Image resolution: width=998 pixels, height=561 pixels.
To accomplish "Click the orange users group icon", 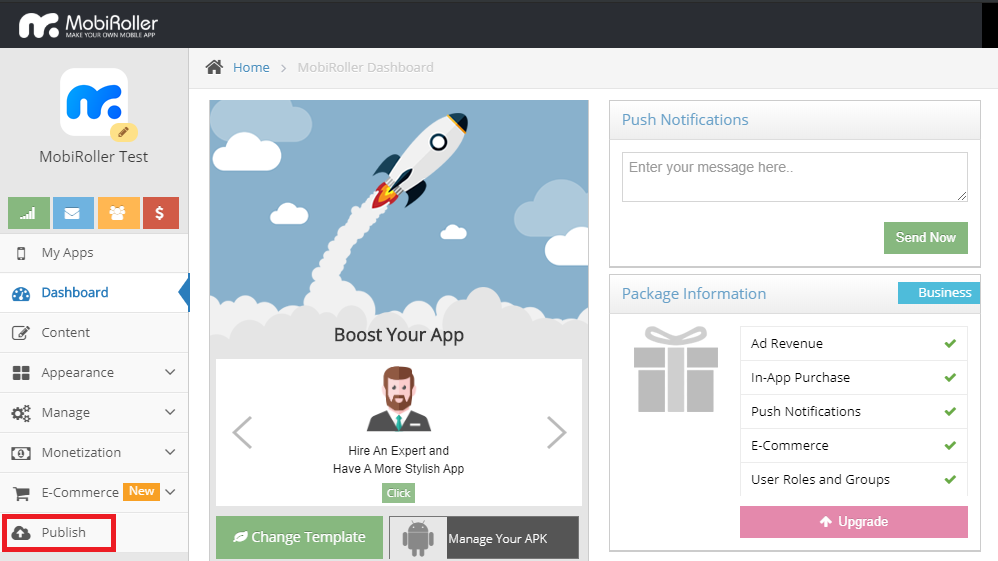I will coord(118,213).
